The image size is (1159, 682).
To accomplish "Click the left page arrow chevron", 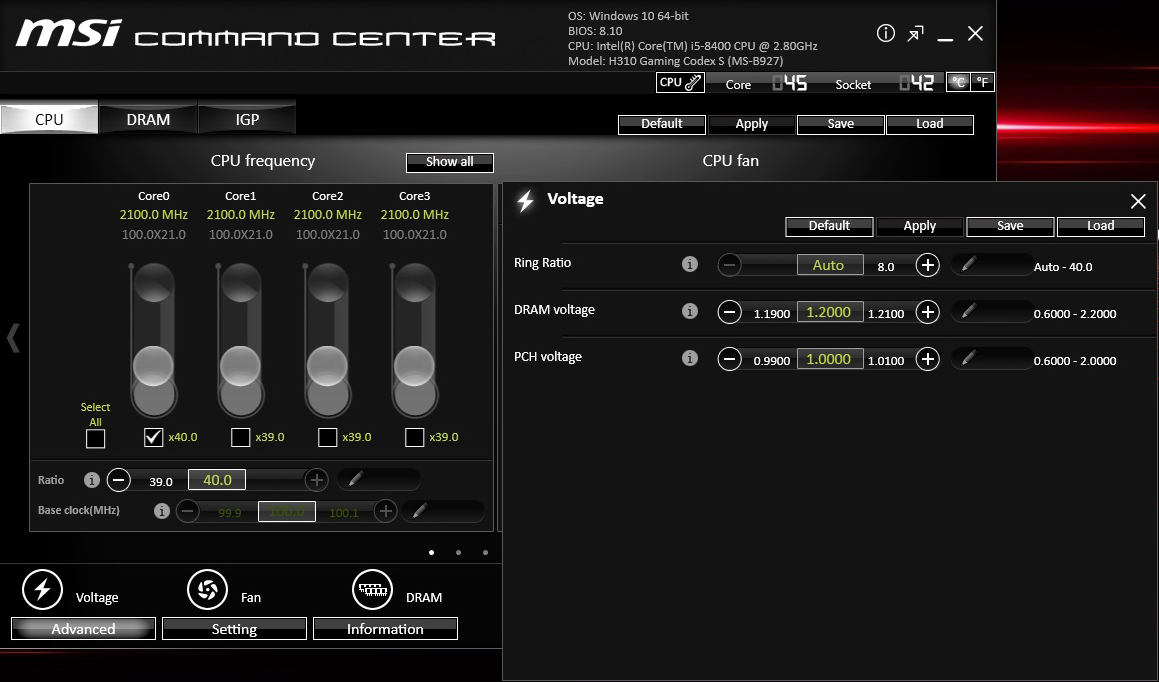I will pos(13,338).
